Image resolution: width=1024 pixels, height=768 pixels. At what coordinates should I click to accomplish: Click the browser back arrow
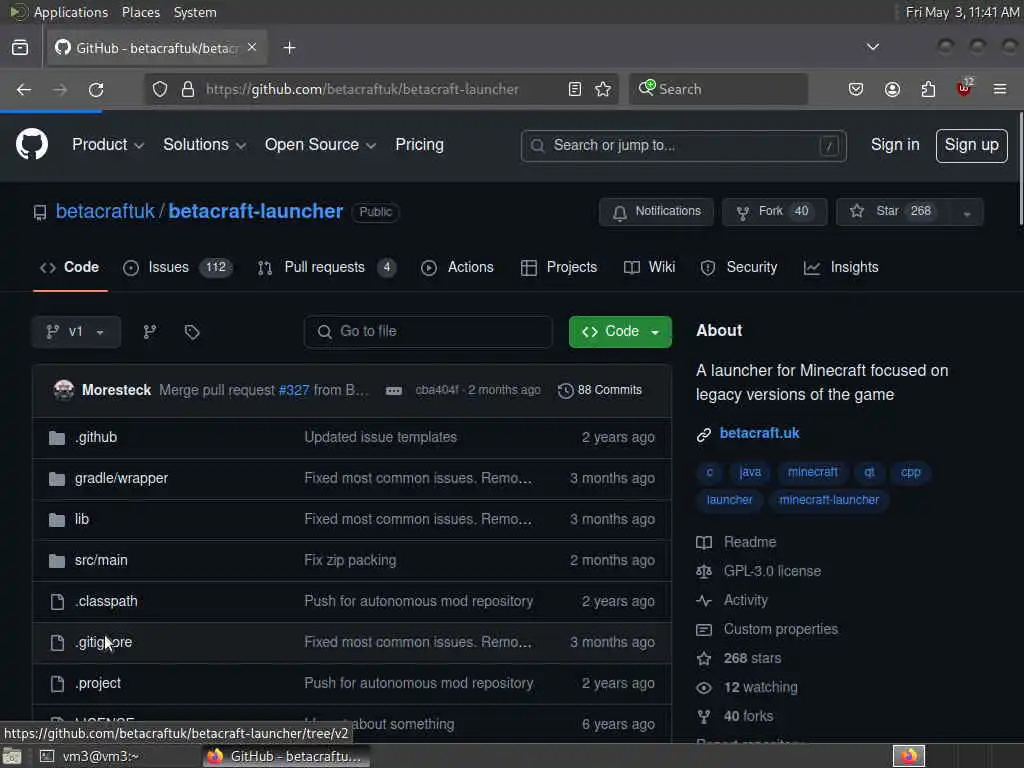tap(24, 89)
